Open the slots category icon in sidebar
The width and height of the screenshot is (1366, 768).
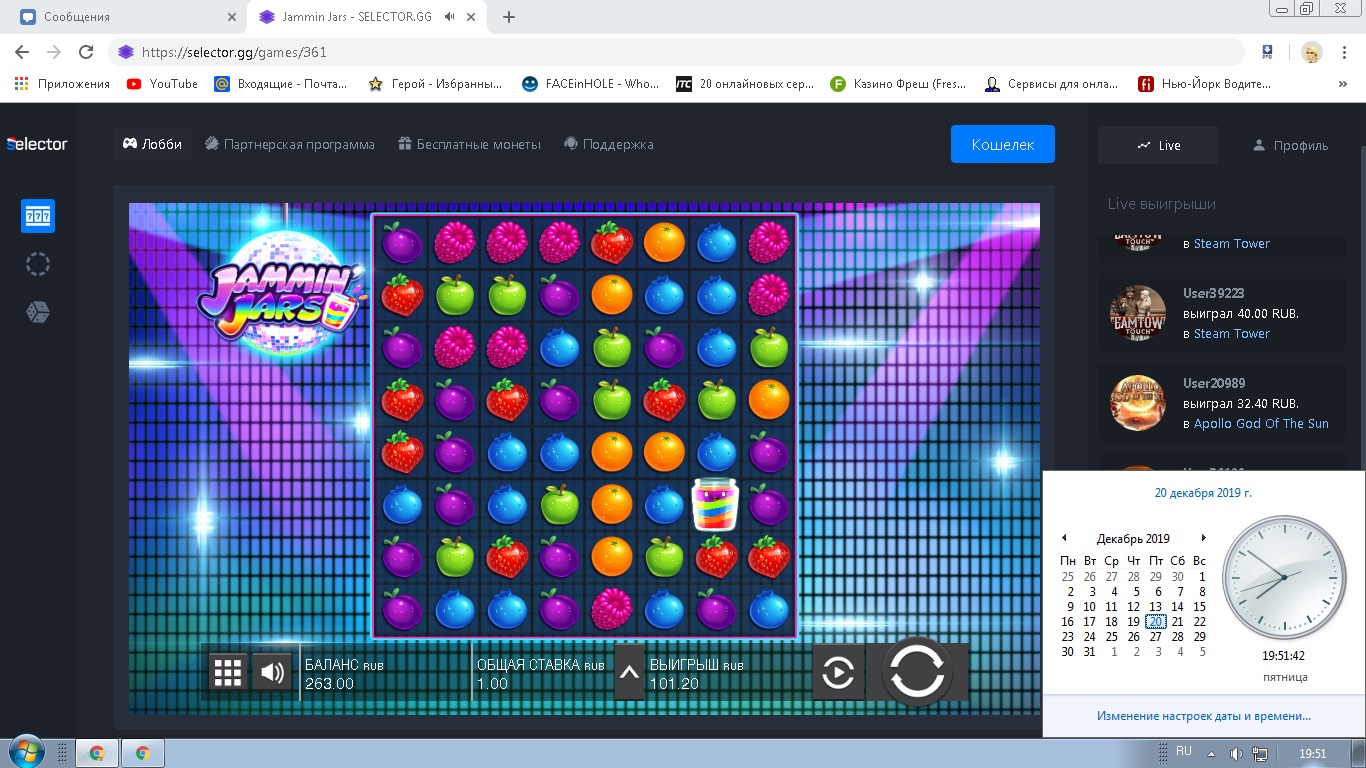pyautogui.click(x=38, y=216)
